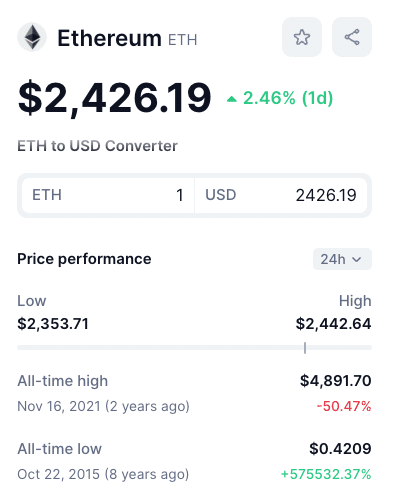Viewport: 394px width, 501px height.
Task: Click the +575532.37% all-time low change
Action: [x=326, y=474]
